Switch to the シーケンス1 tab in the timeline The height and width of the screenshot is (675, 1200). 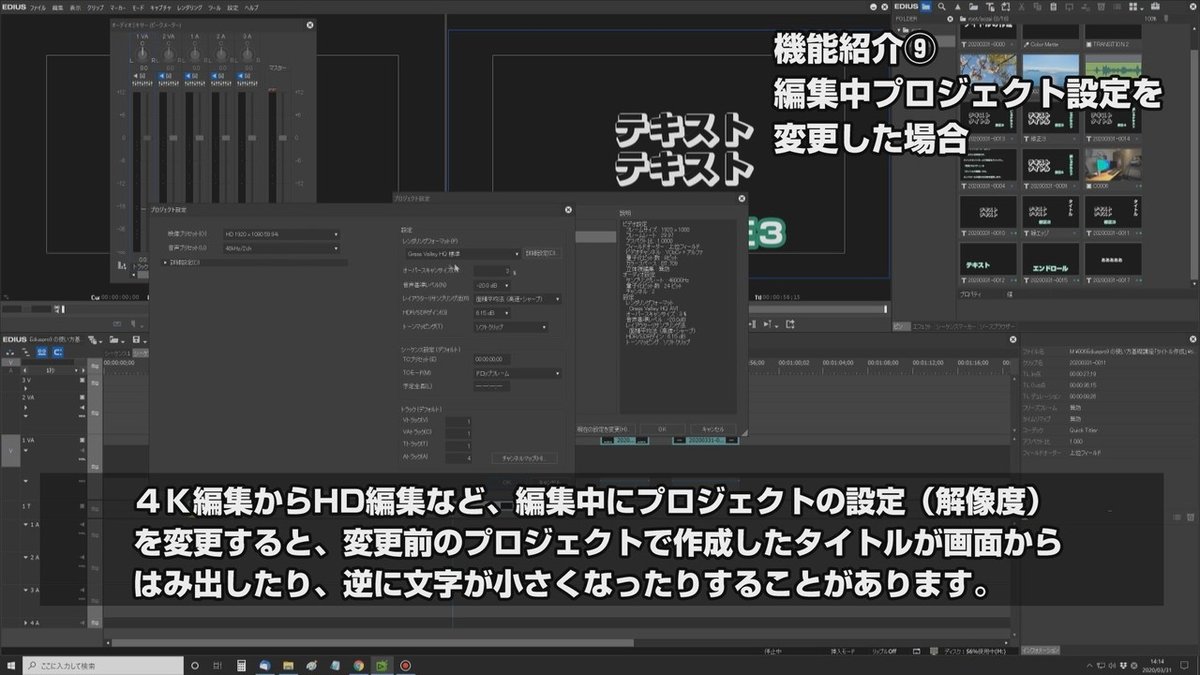tap(118, 352)
